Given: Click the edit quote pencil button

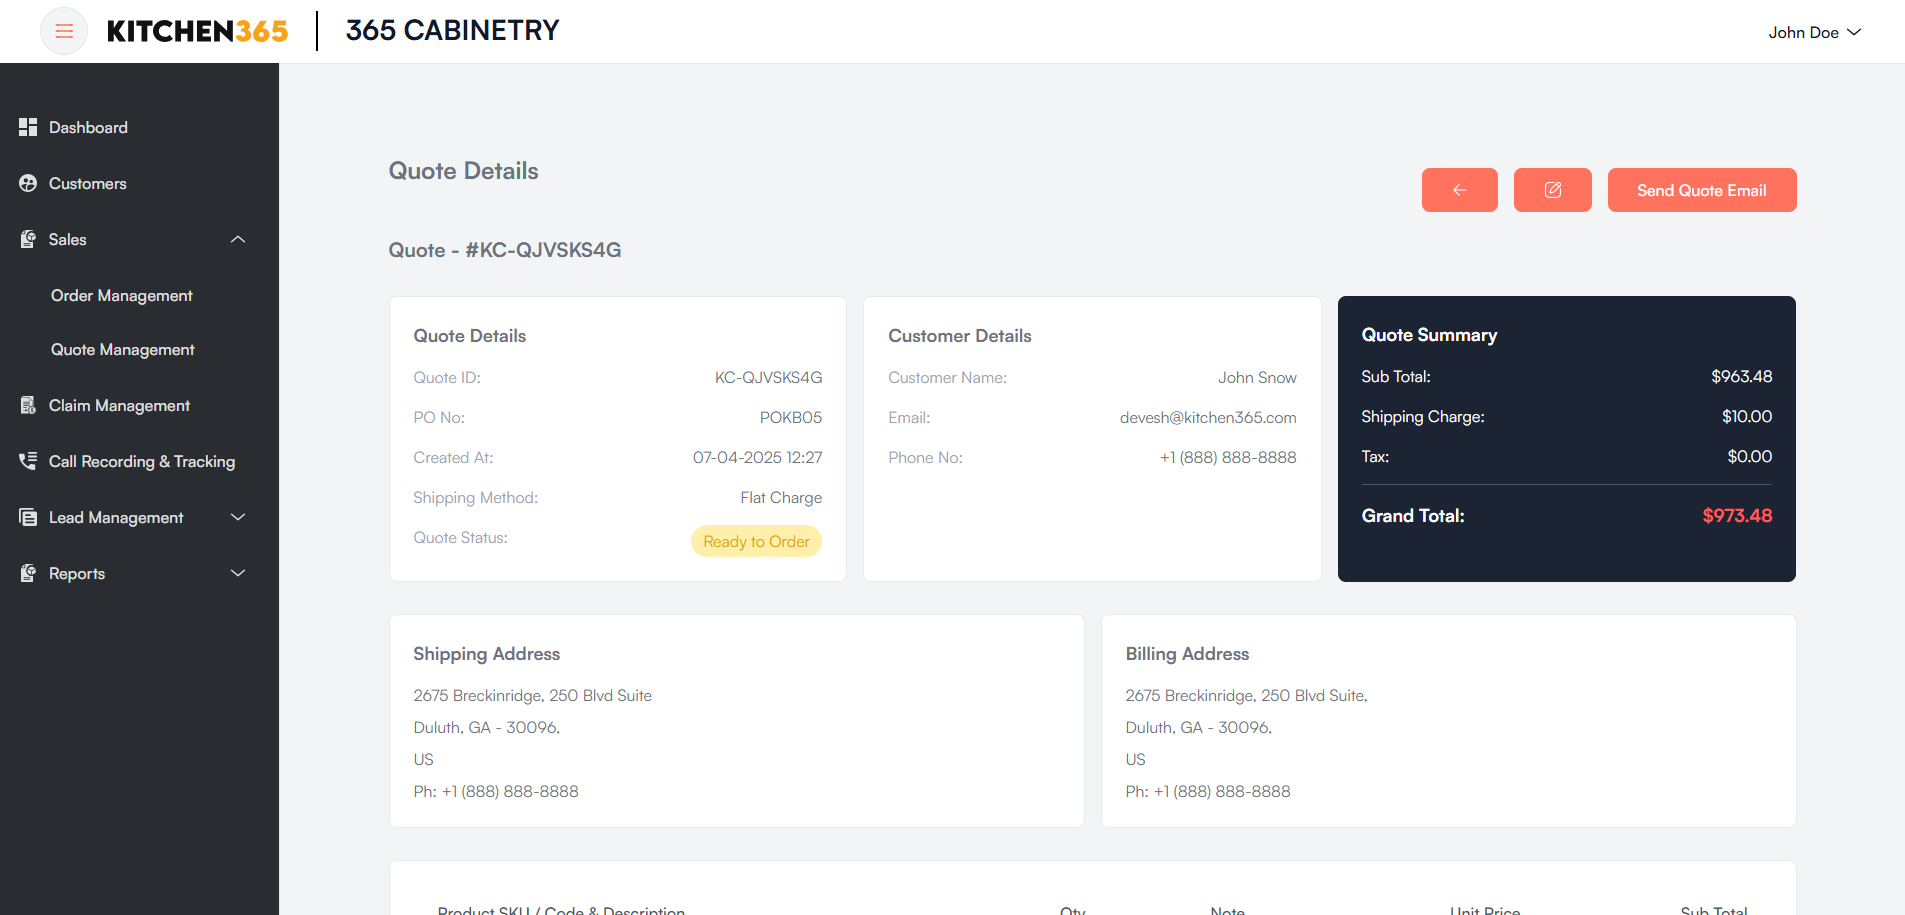Looking at the screenshot, I should 1552,190.
